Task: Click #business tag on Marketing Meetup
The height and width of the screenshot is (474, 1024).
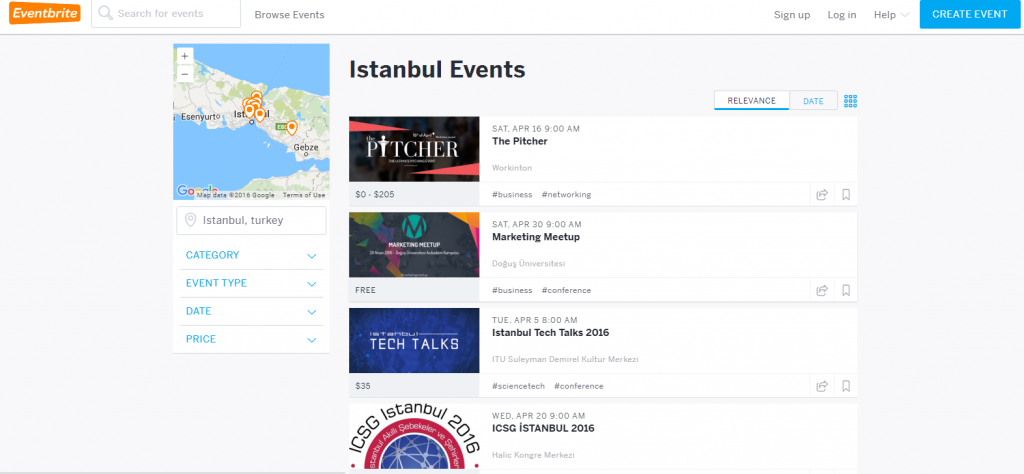Action: [512, 290]
